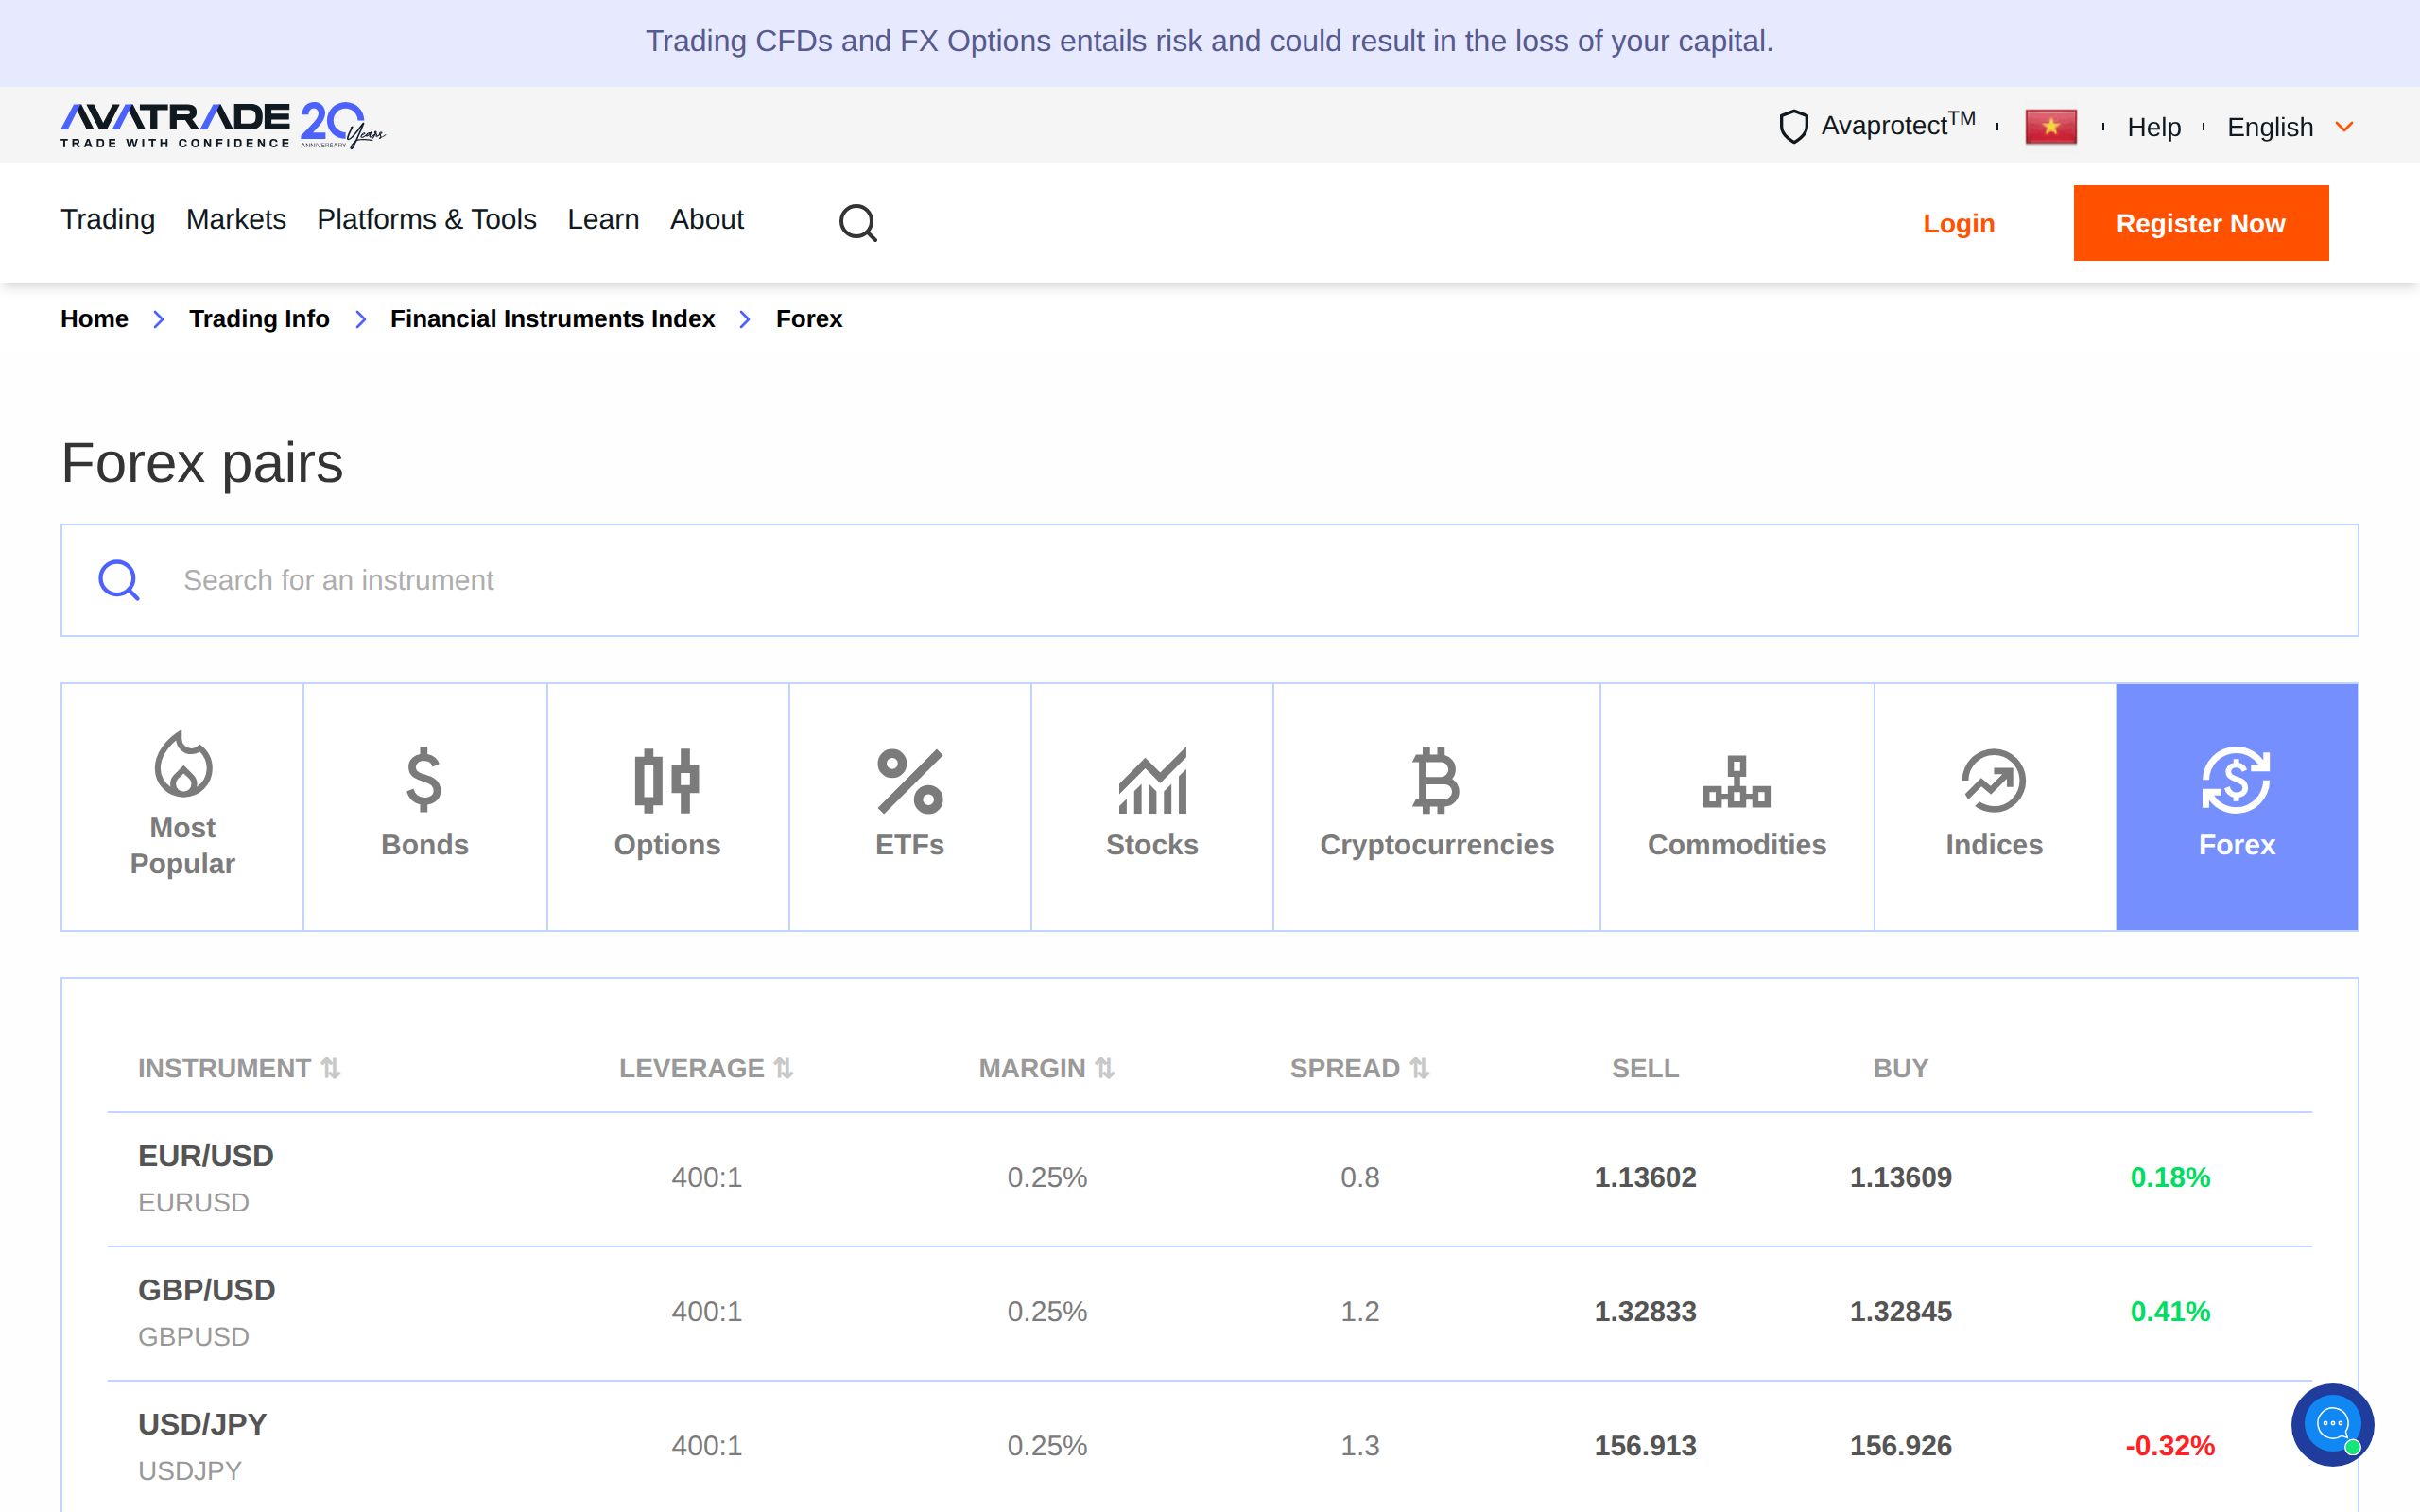Open the site search magnifier icon
Image resolution: width=2420 pixels, height=1512 pixels.
(857, 222)
